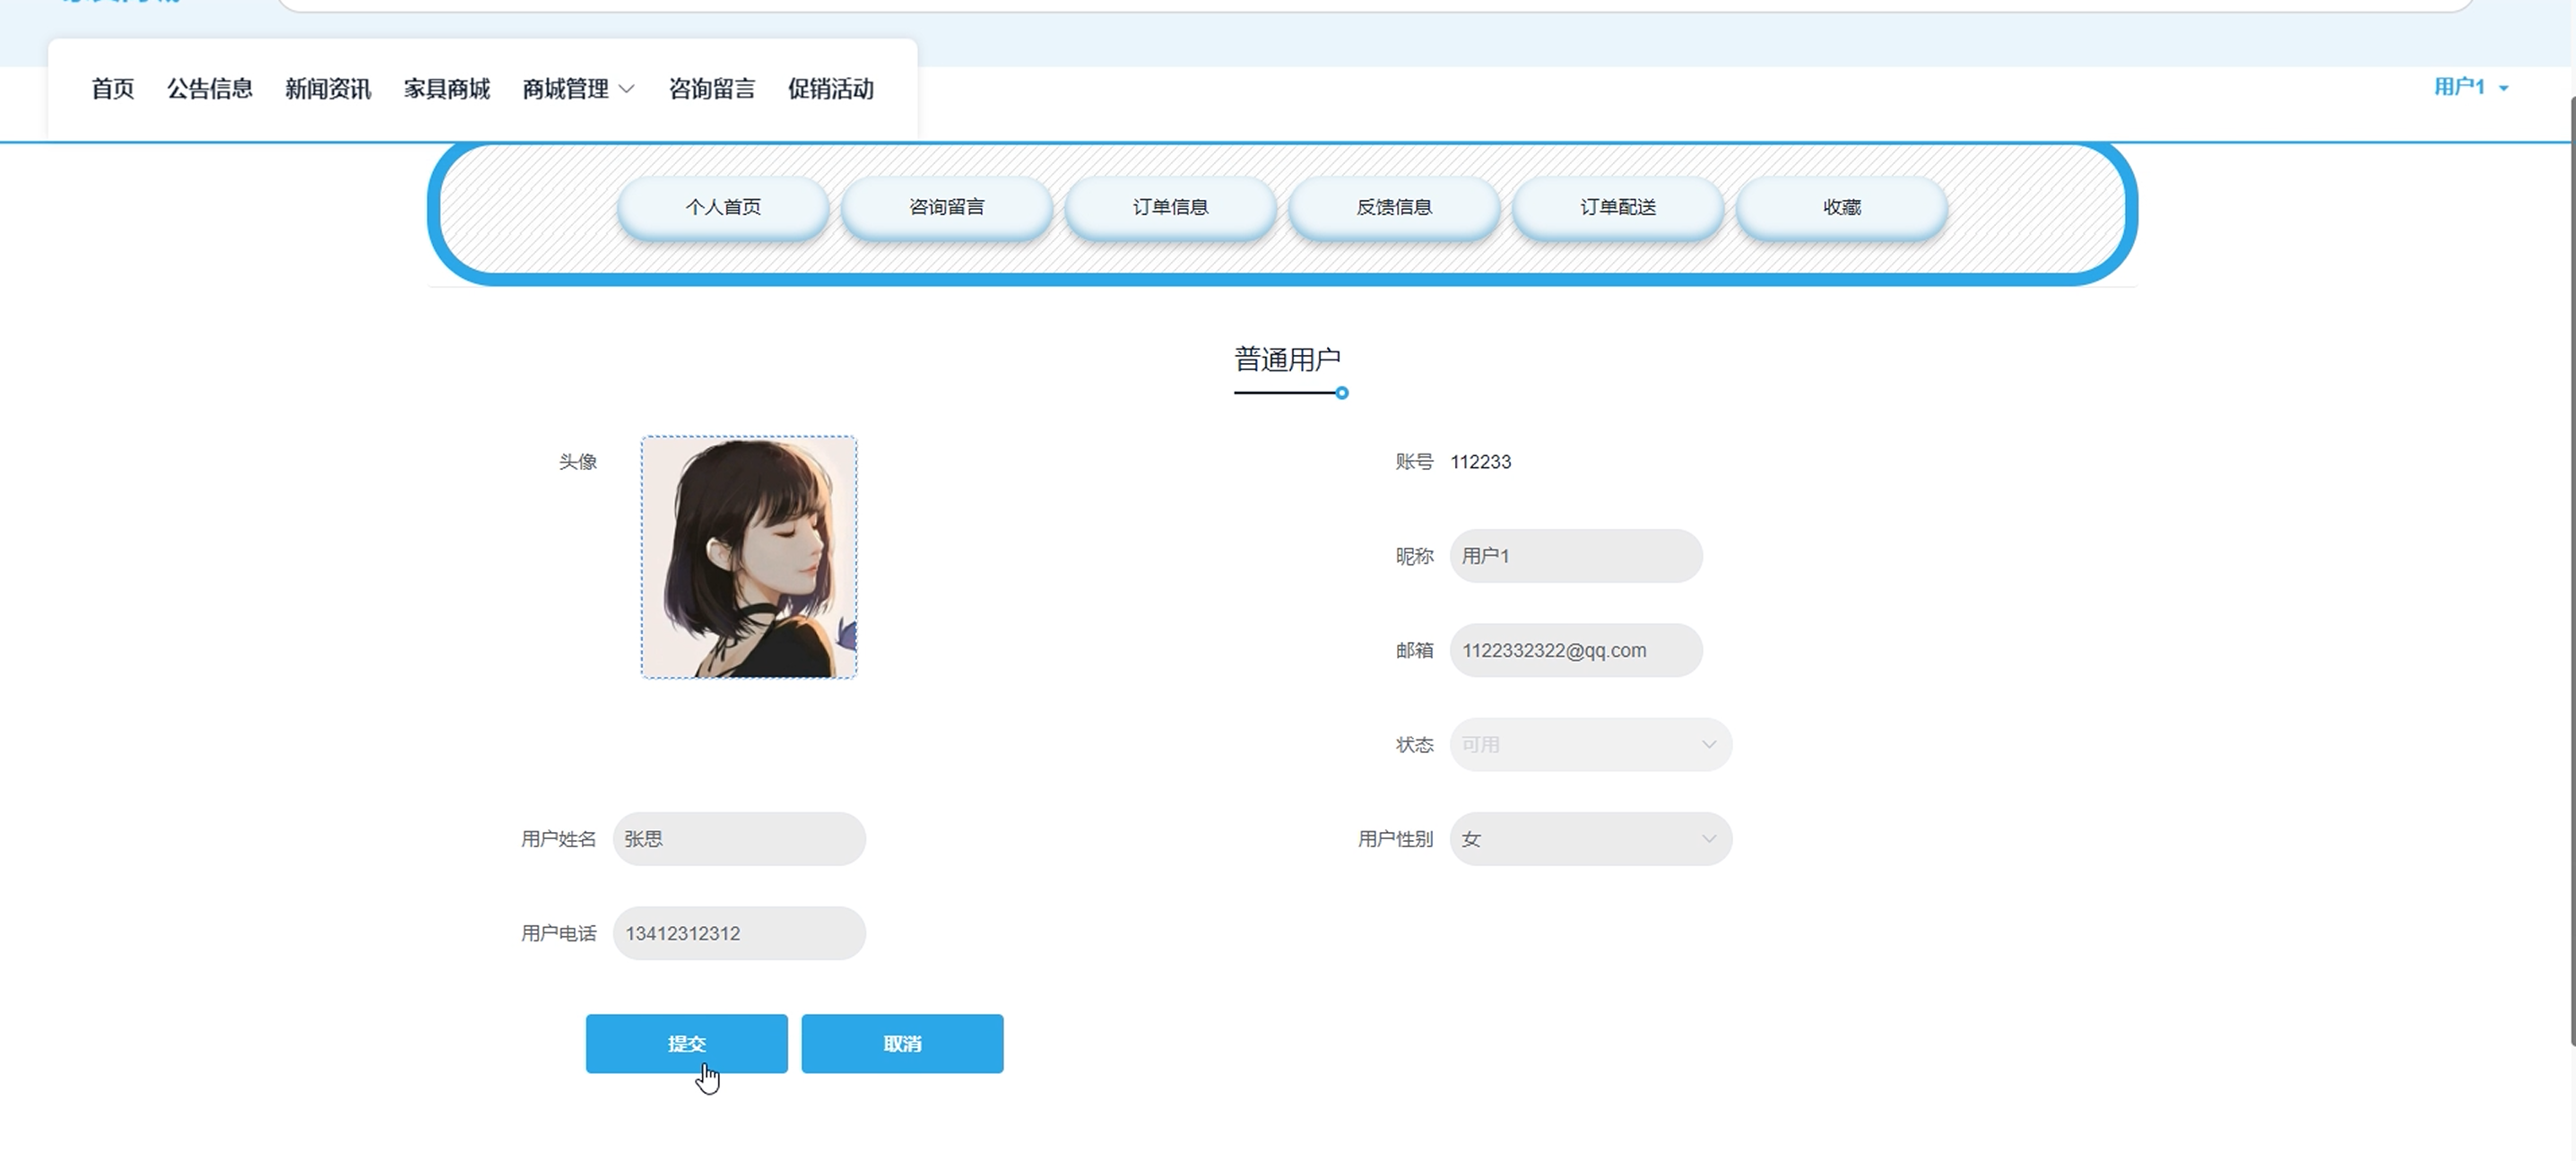This screenshot has height=1161, width=2576.
Task: Open the 收藏 favorites tab
Action: [1841, 207]
